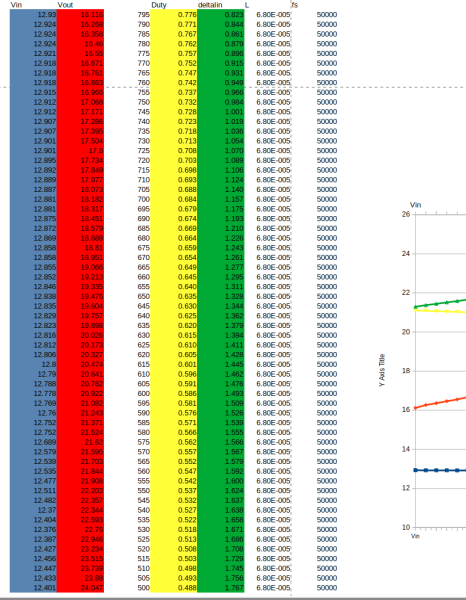Click the Vin chart title

415,205
